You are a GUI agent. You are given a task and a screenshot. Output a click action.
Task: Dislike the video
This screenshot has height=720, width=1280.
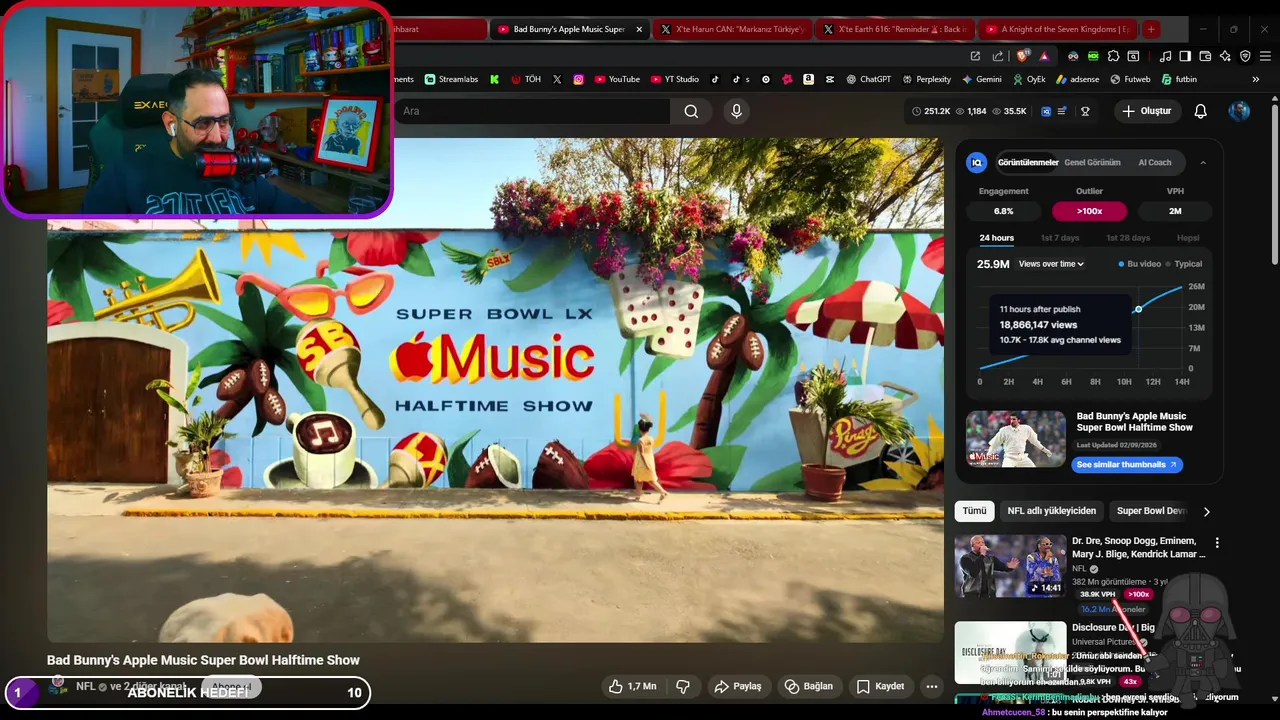point(683,686)
